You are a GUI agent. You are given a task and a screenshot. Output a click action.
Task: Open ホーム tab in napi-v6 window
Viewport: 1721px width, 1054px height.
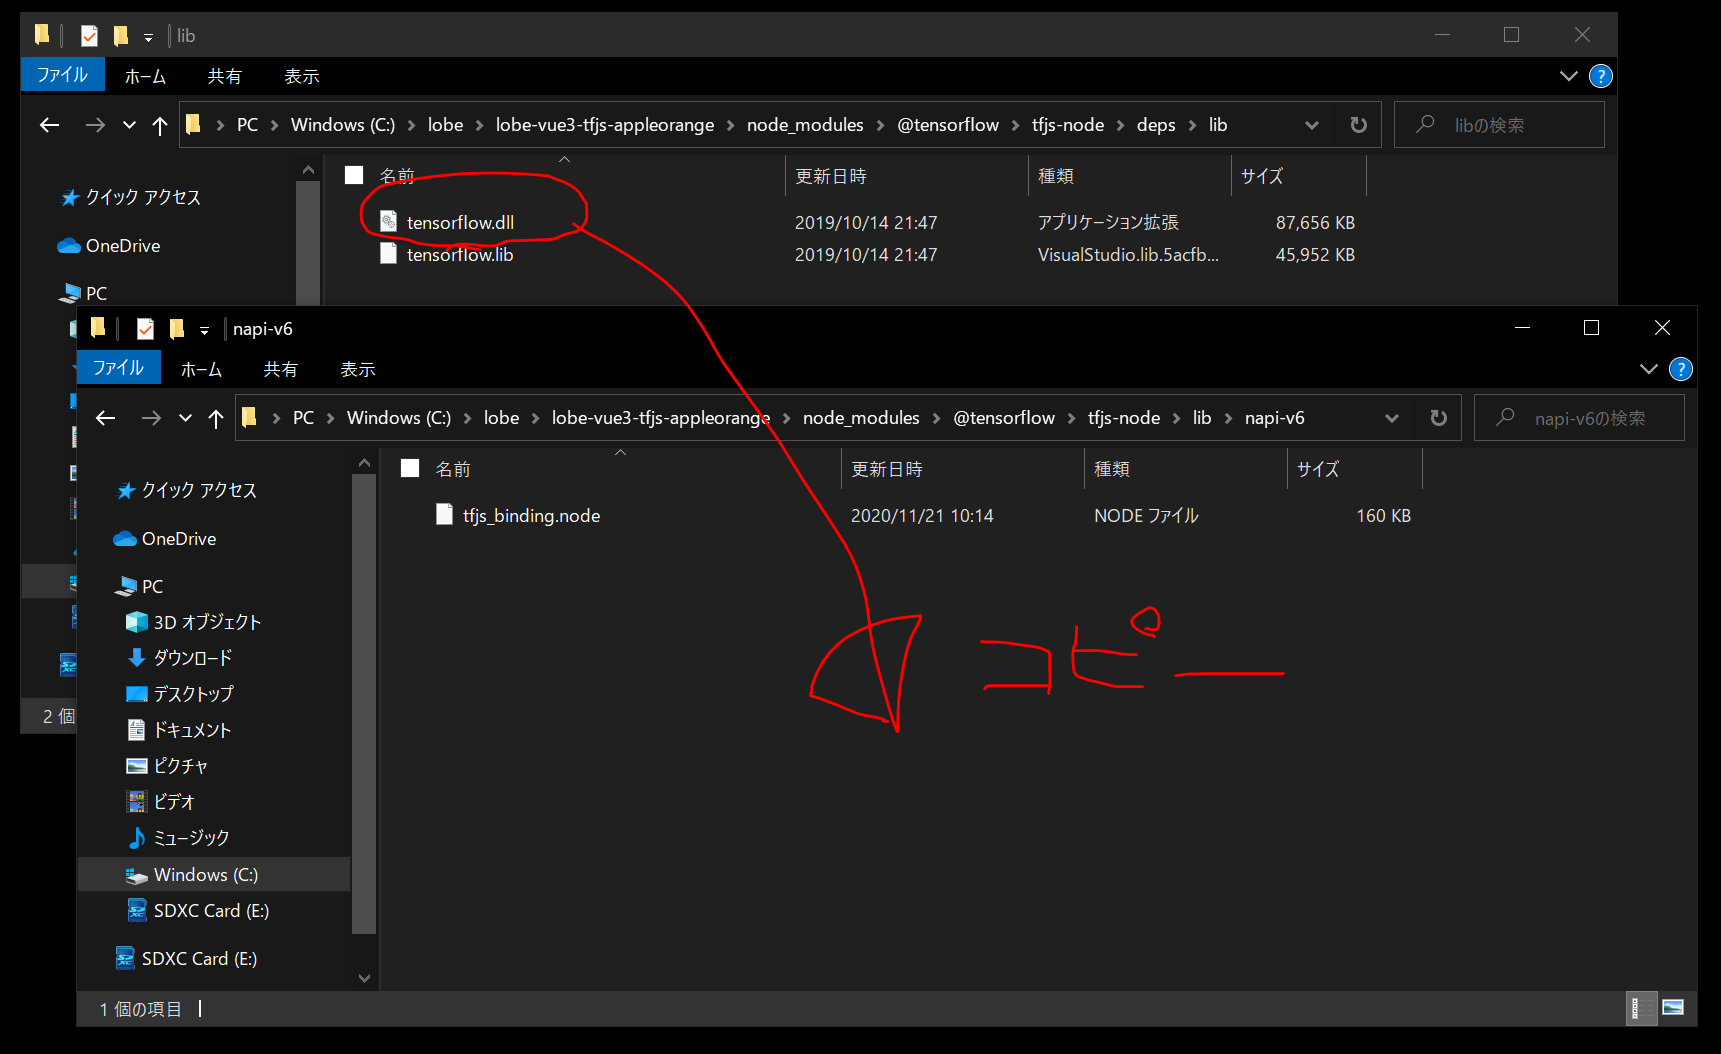pyautogui.click(x=201, y=369)
